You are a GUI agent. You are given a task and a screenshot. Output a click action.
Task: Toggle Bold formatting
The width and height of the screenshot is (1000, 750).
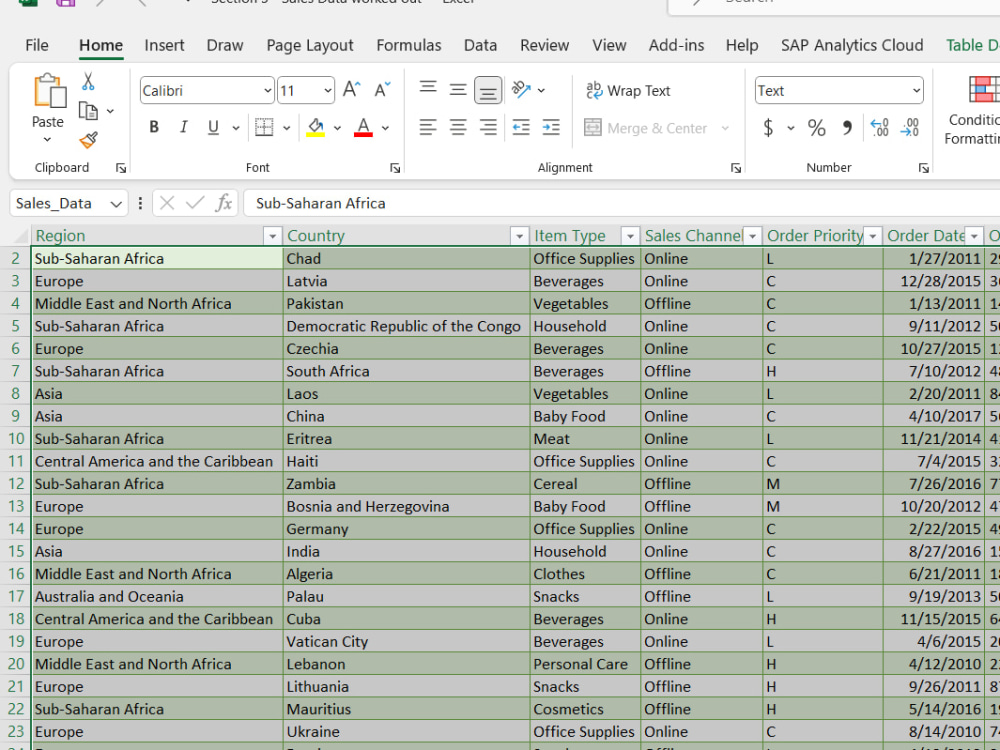154,128
